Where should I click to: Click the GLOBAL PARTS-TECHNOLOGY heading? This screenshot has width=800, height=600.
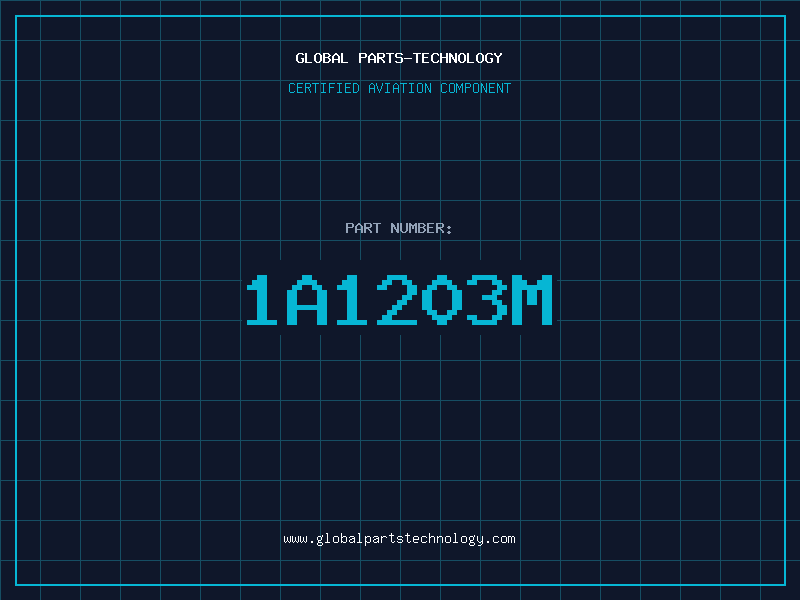[399, 58]
